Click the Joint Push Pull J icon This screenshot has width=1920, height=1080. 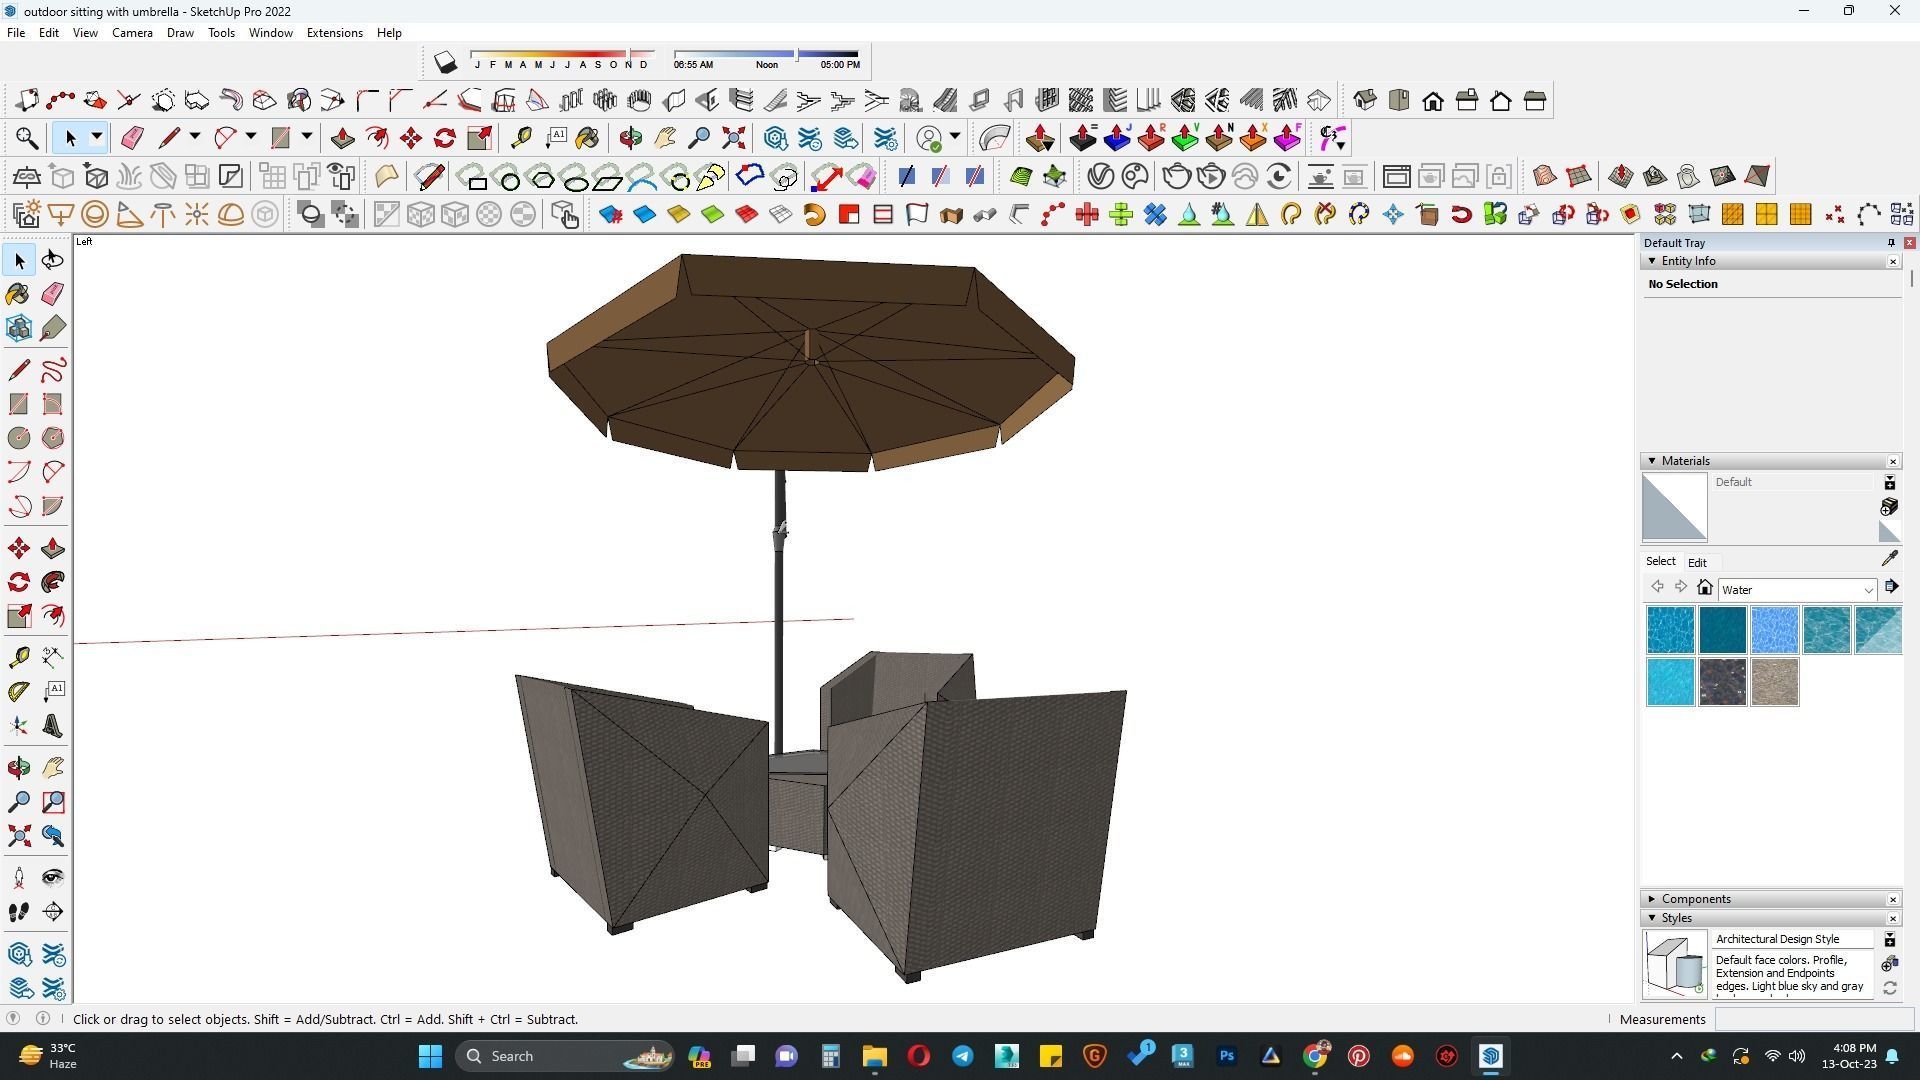point(1117,138)
